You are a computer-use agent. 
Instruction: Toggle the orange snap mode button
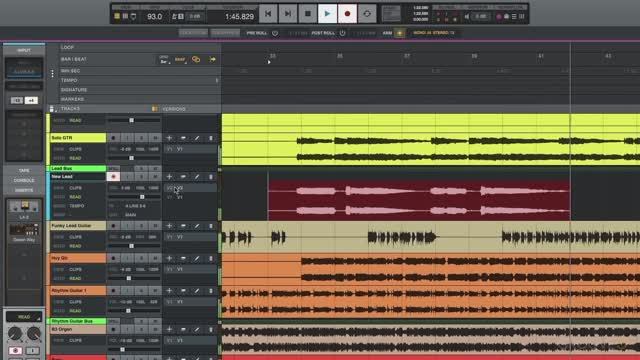[180, 60]
